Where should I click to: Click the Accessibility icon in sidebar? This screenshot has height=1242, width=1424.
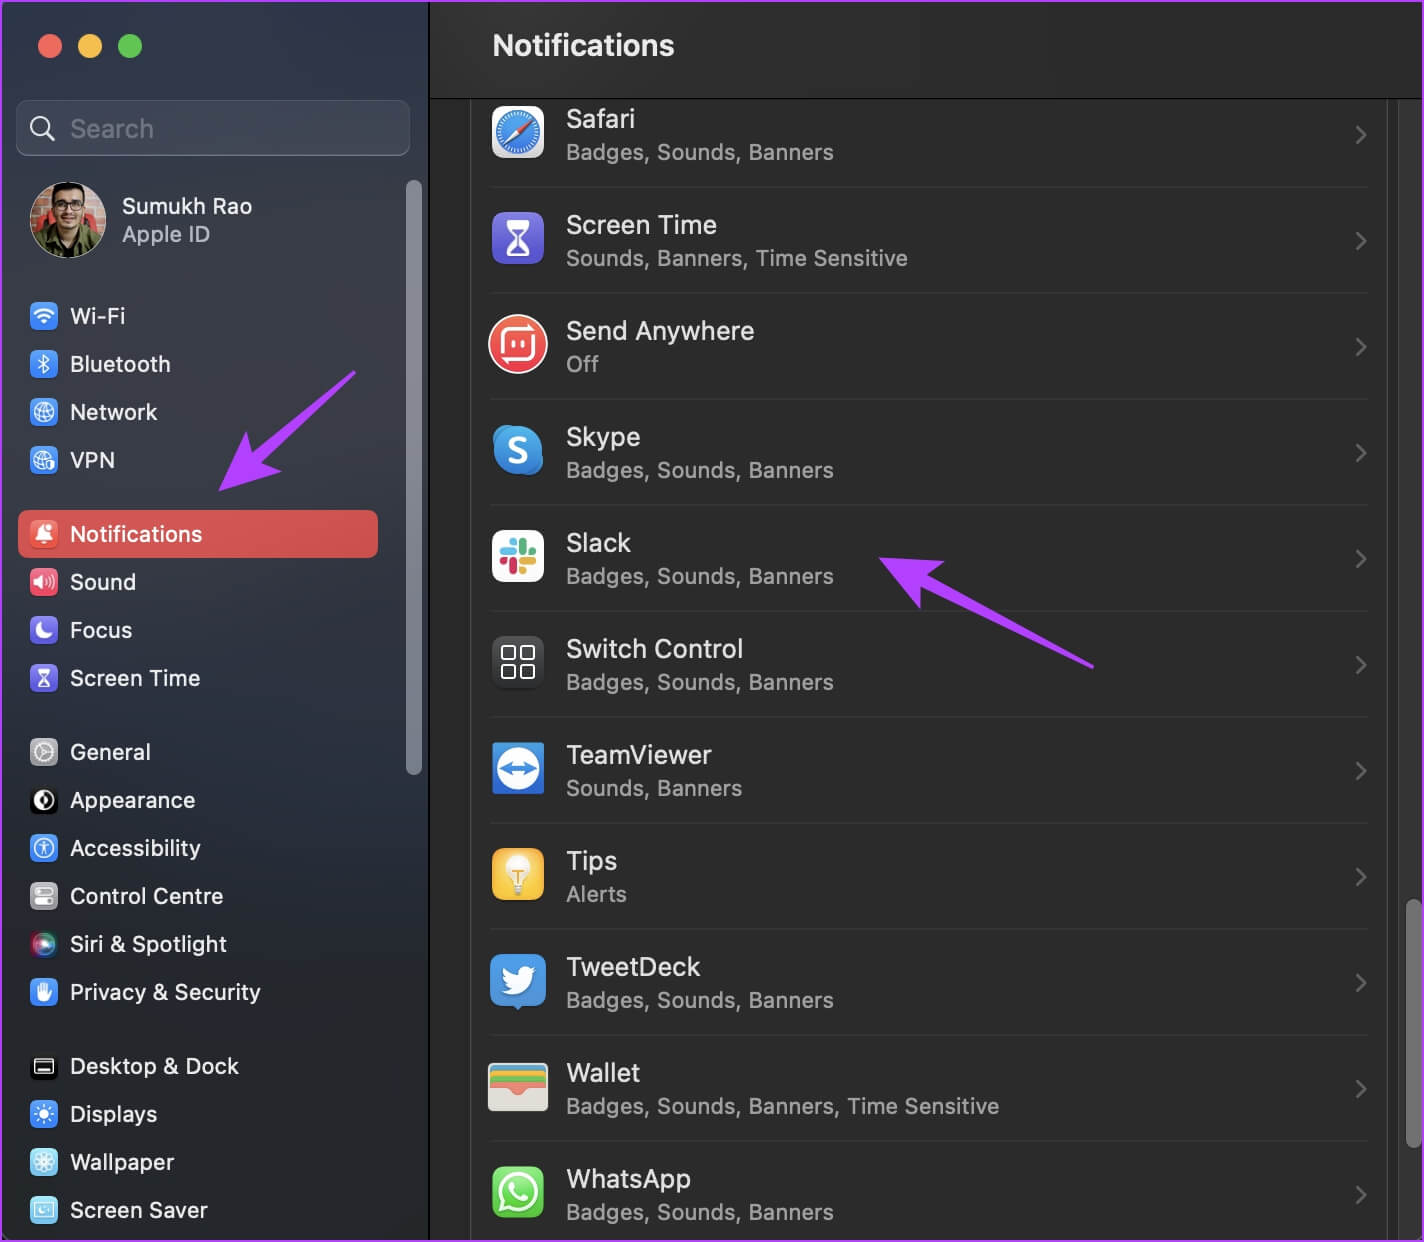[44, 848]
